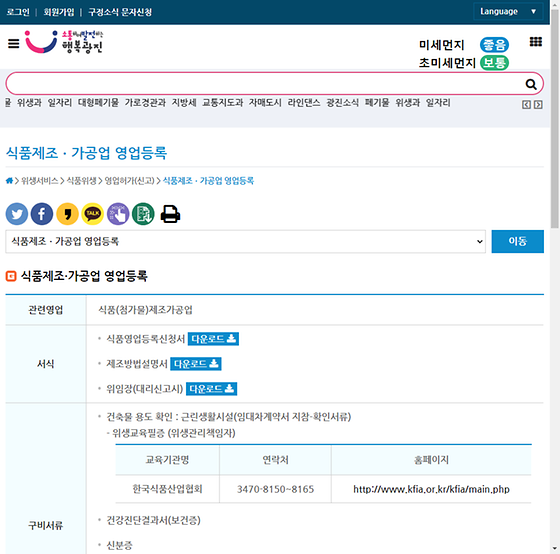The image size is (560, 554).
Task: Open 영업허가(신고) breadcrumb
Action: click(129, 181)
